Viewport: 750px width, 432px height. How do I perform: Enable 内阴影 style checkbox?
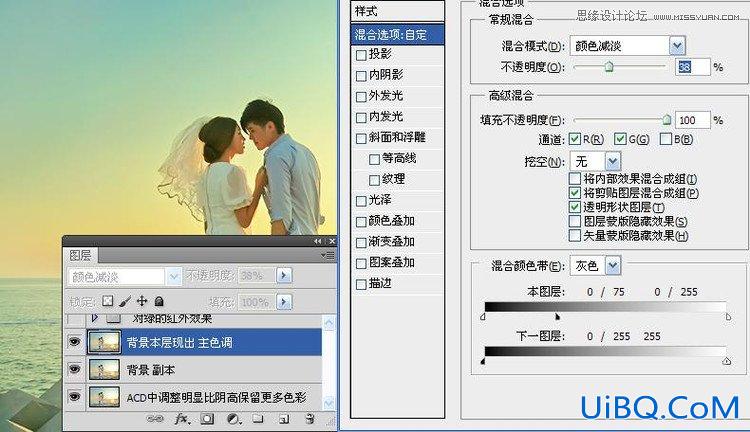361,76
